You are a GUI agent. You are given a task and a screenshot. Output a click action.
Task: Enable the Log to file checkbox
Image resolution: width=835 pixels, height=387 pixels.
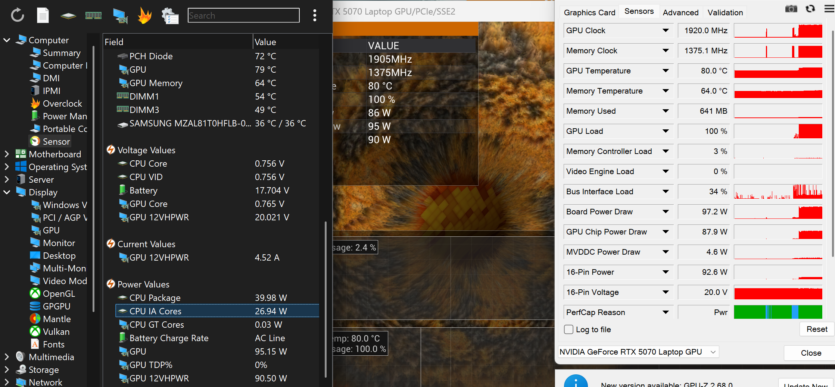point(569,330)
